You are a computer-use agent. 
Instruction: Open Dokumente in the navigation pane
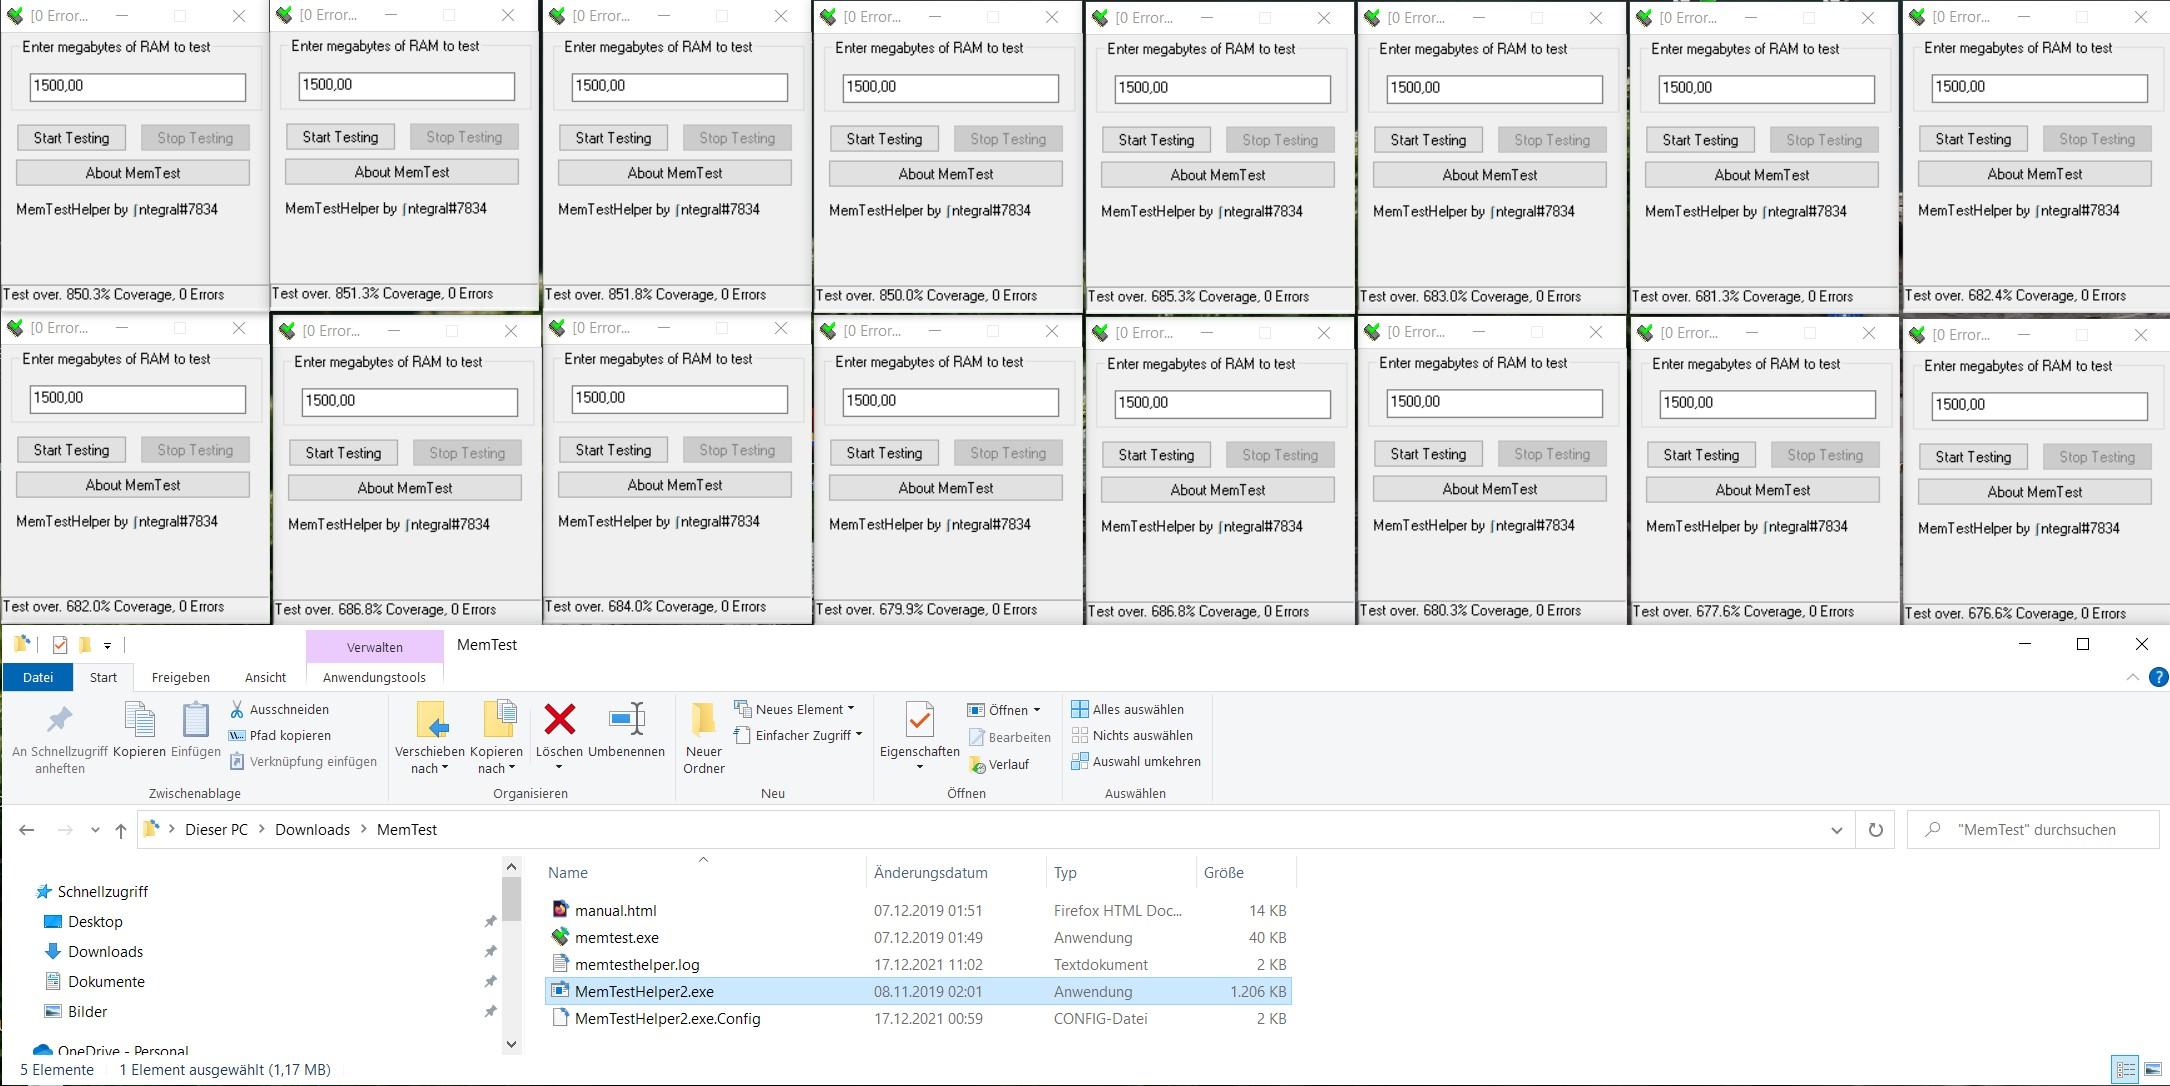[106, 981]
